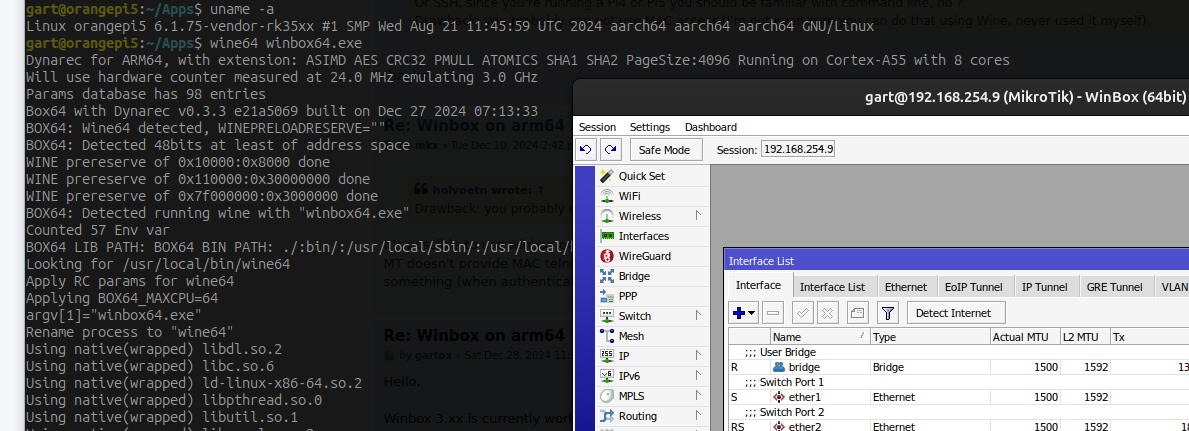Select the ';;; Switch Port 1' comment row
This screenshot has width=1189, height=431.
958,382
